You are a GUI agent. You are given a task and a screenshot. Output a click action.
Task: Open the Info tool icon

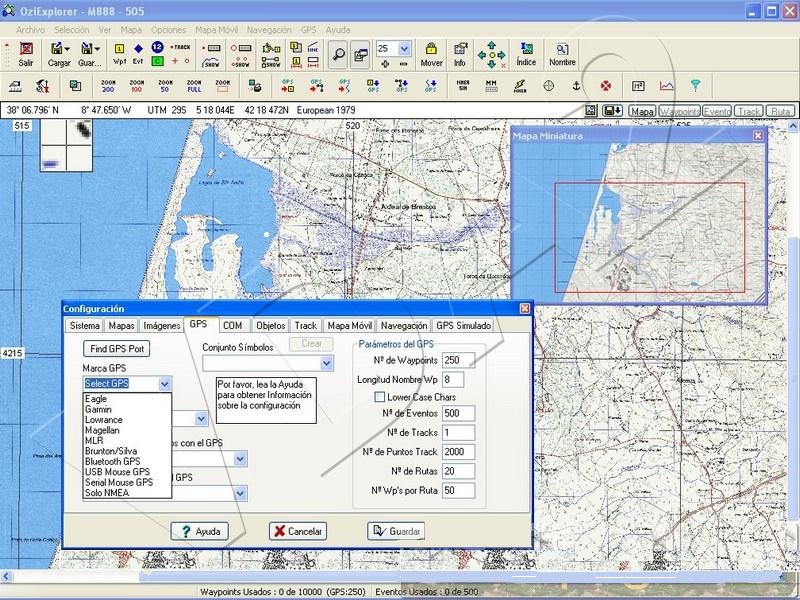(x=460, y=49)
